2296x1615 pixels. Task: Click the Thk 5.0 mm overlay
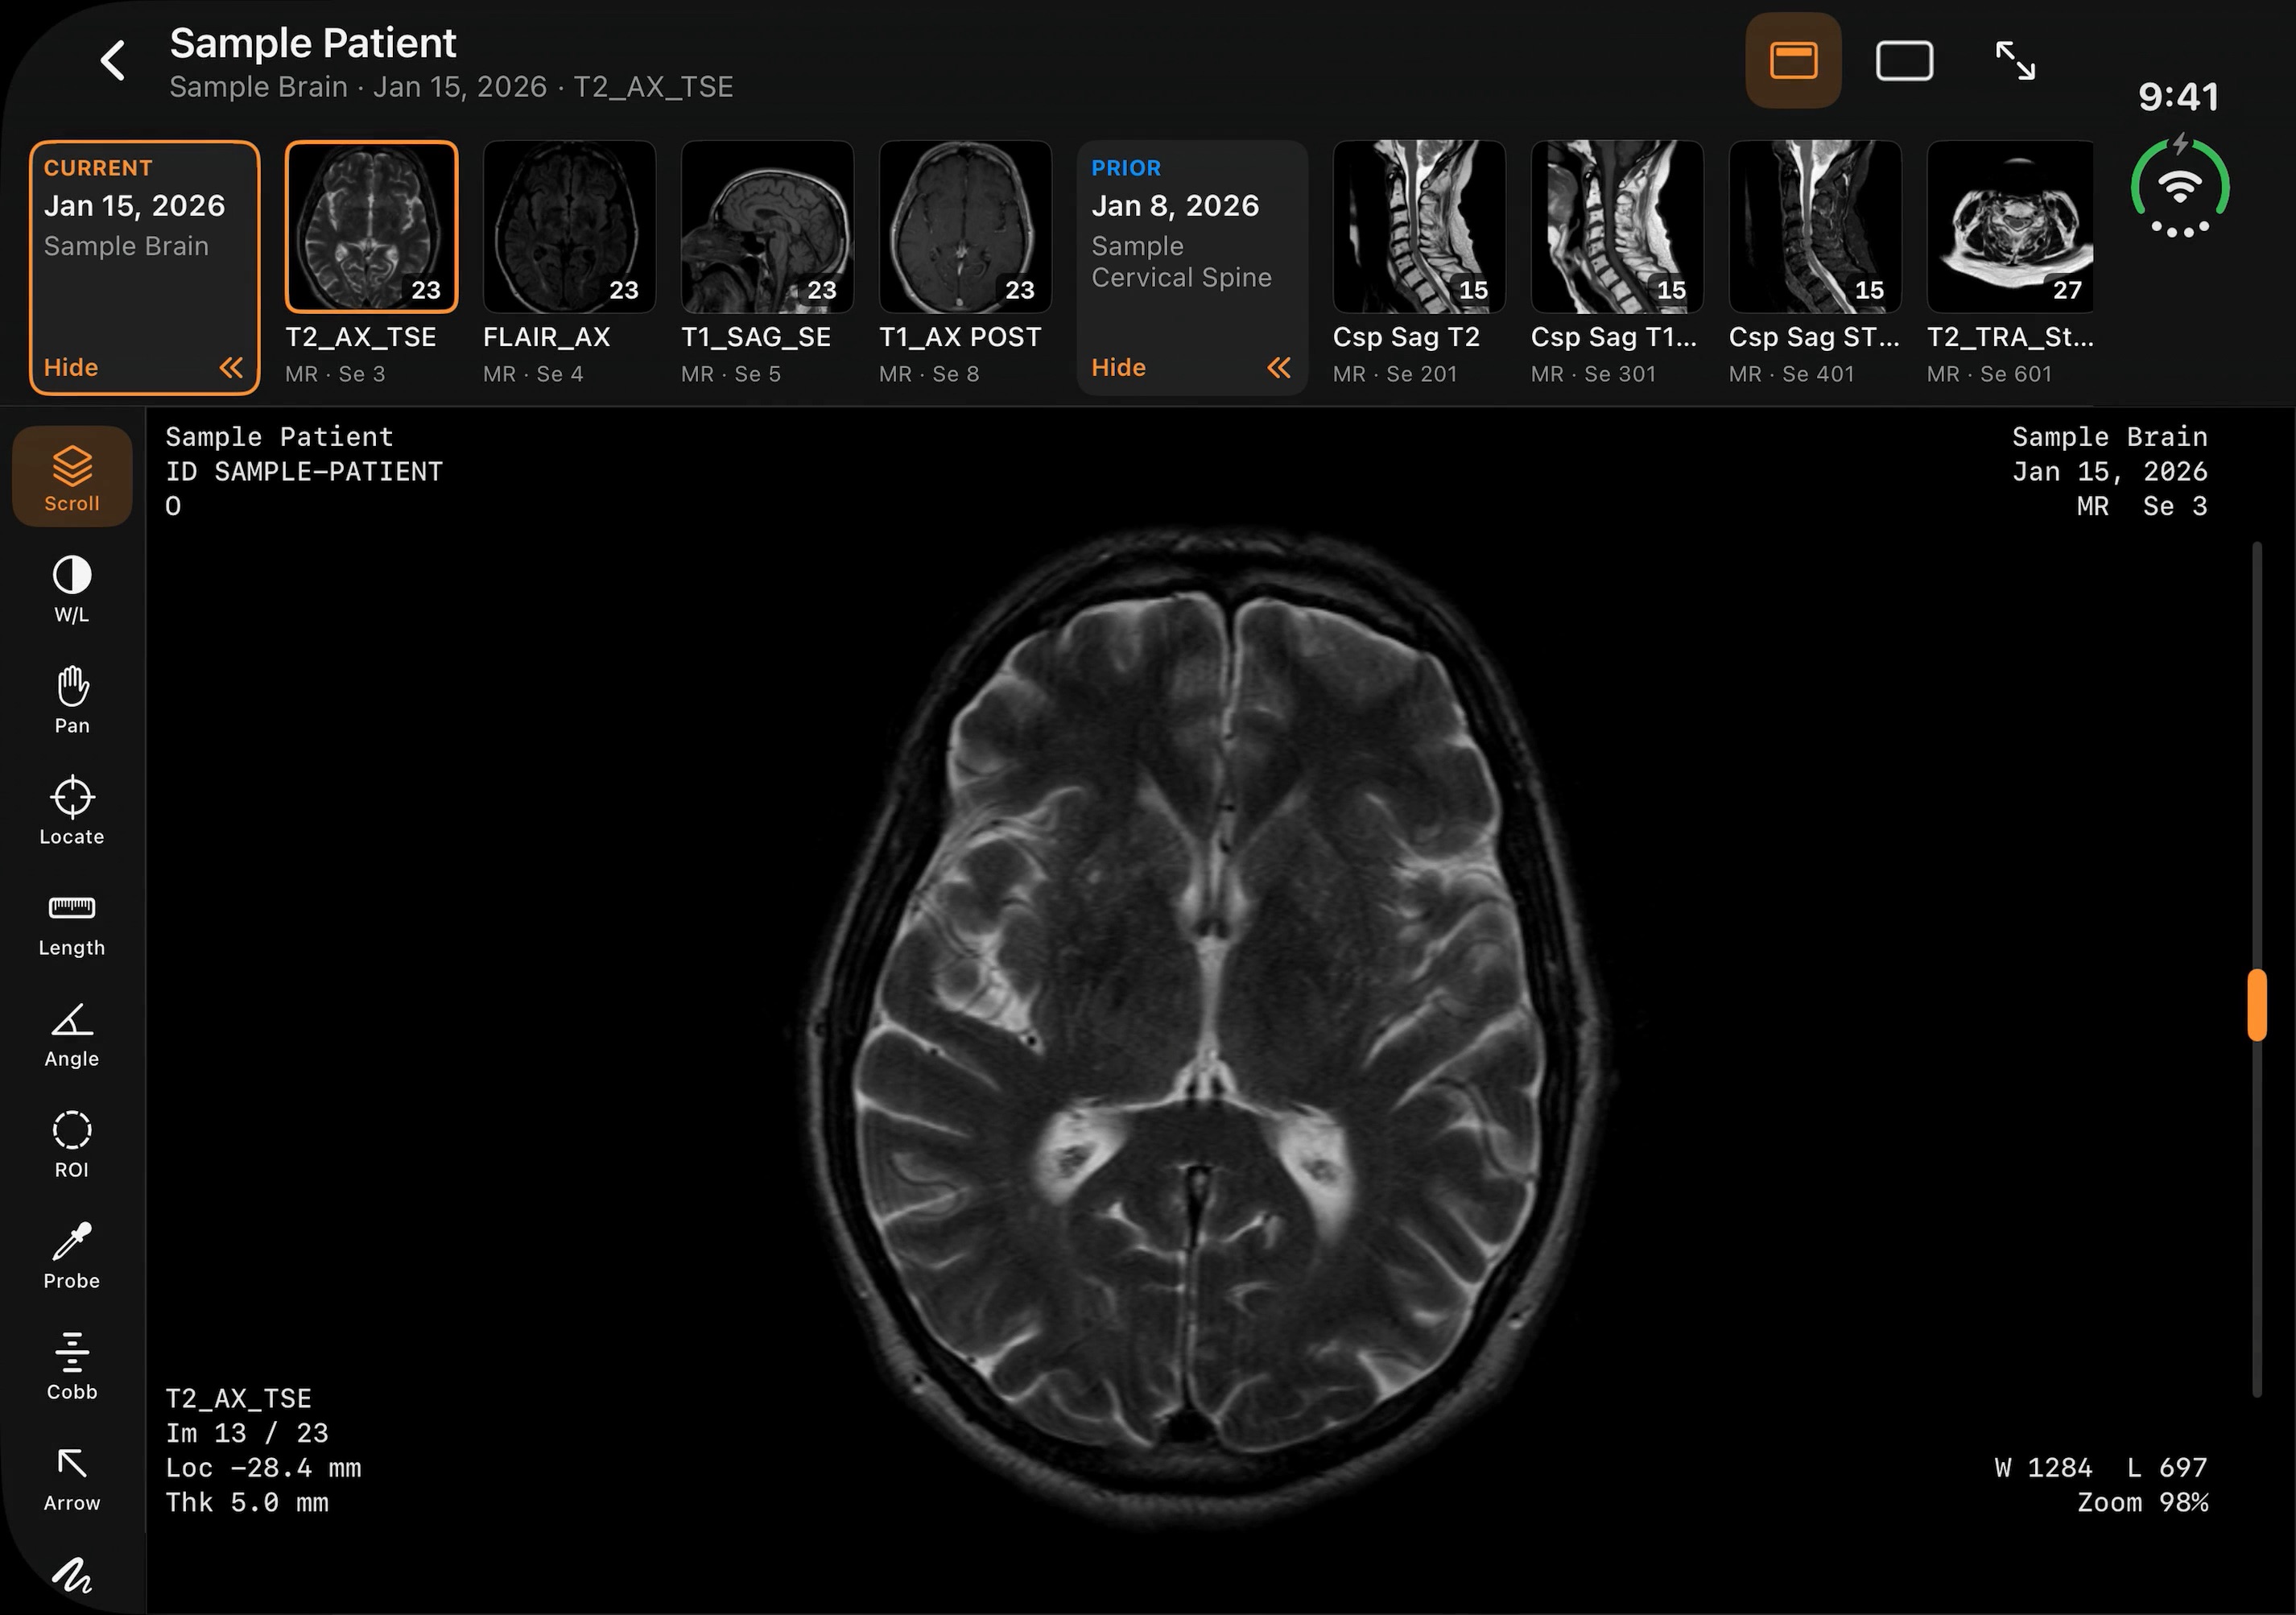(x=247, y=1502)
